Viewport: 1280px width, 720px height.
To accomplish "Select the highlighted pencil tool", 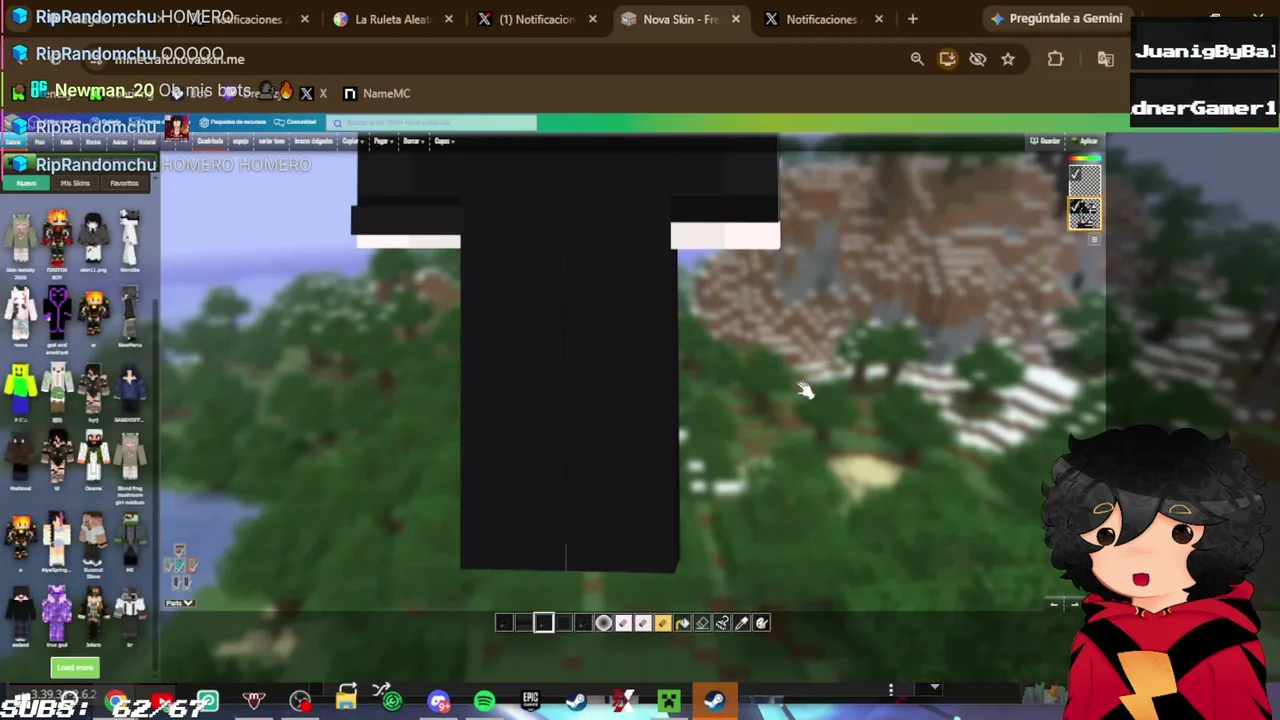I will point(543,623).
